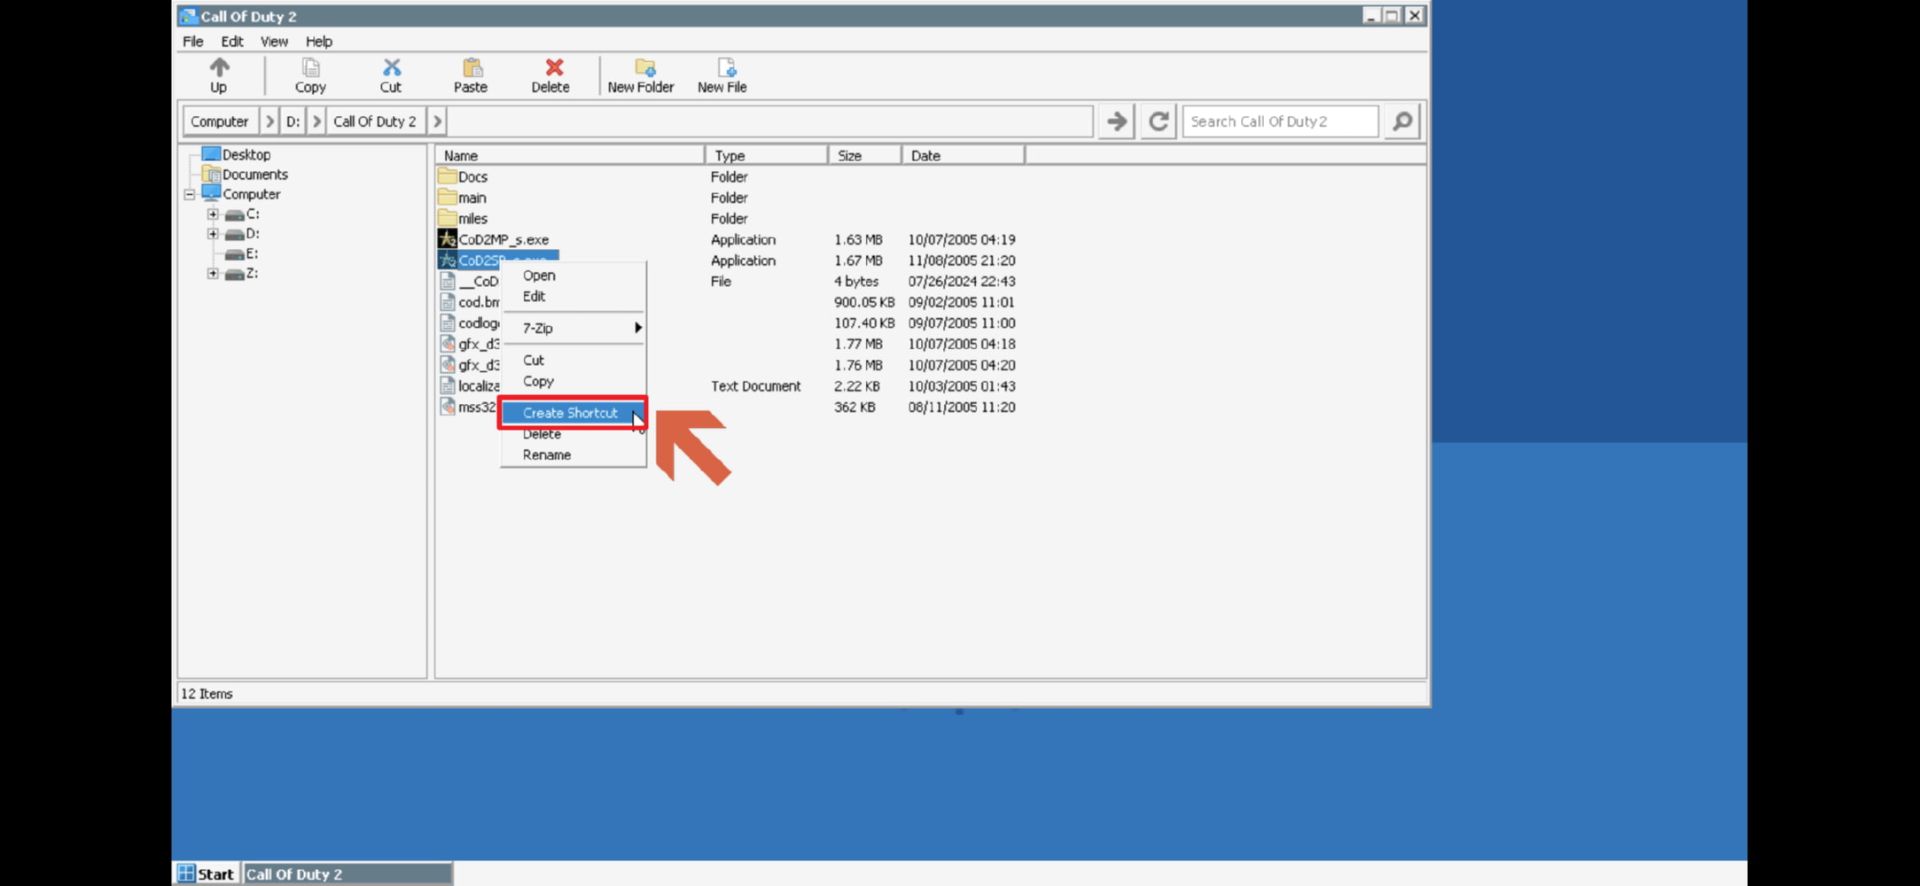Viewport: 1920px width, 886px height.
Task: Collapse the Computer tree node
Action: pyautogui.click(x=189, y=194)
